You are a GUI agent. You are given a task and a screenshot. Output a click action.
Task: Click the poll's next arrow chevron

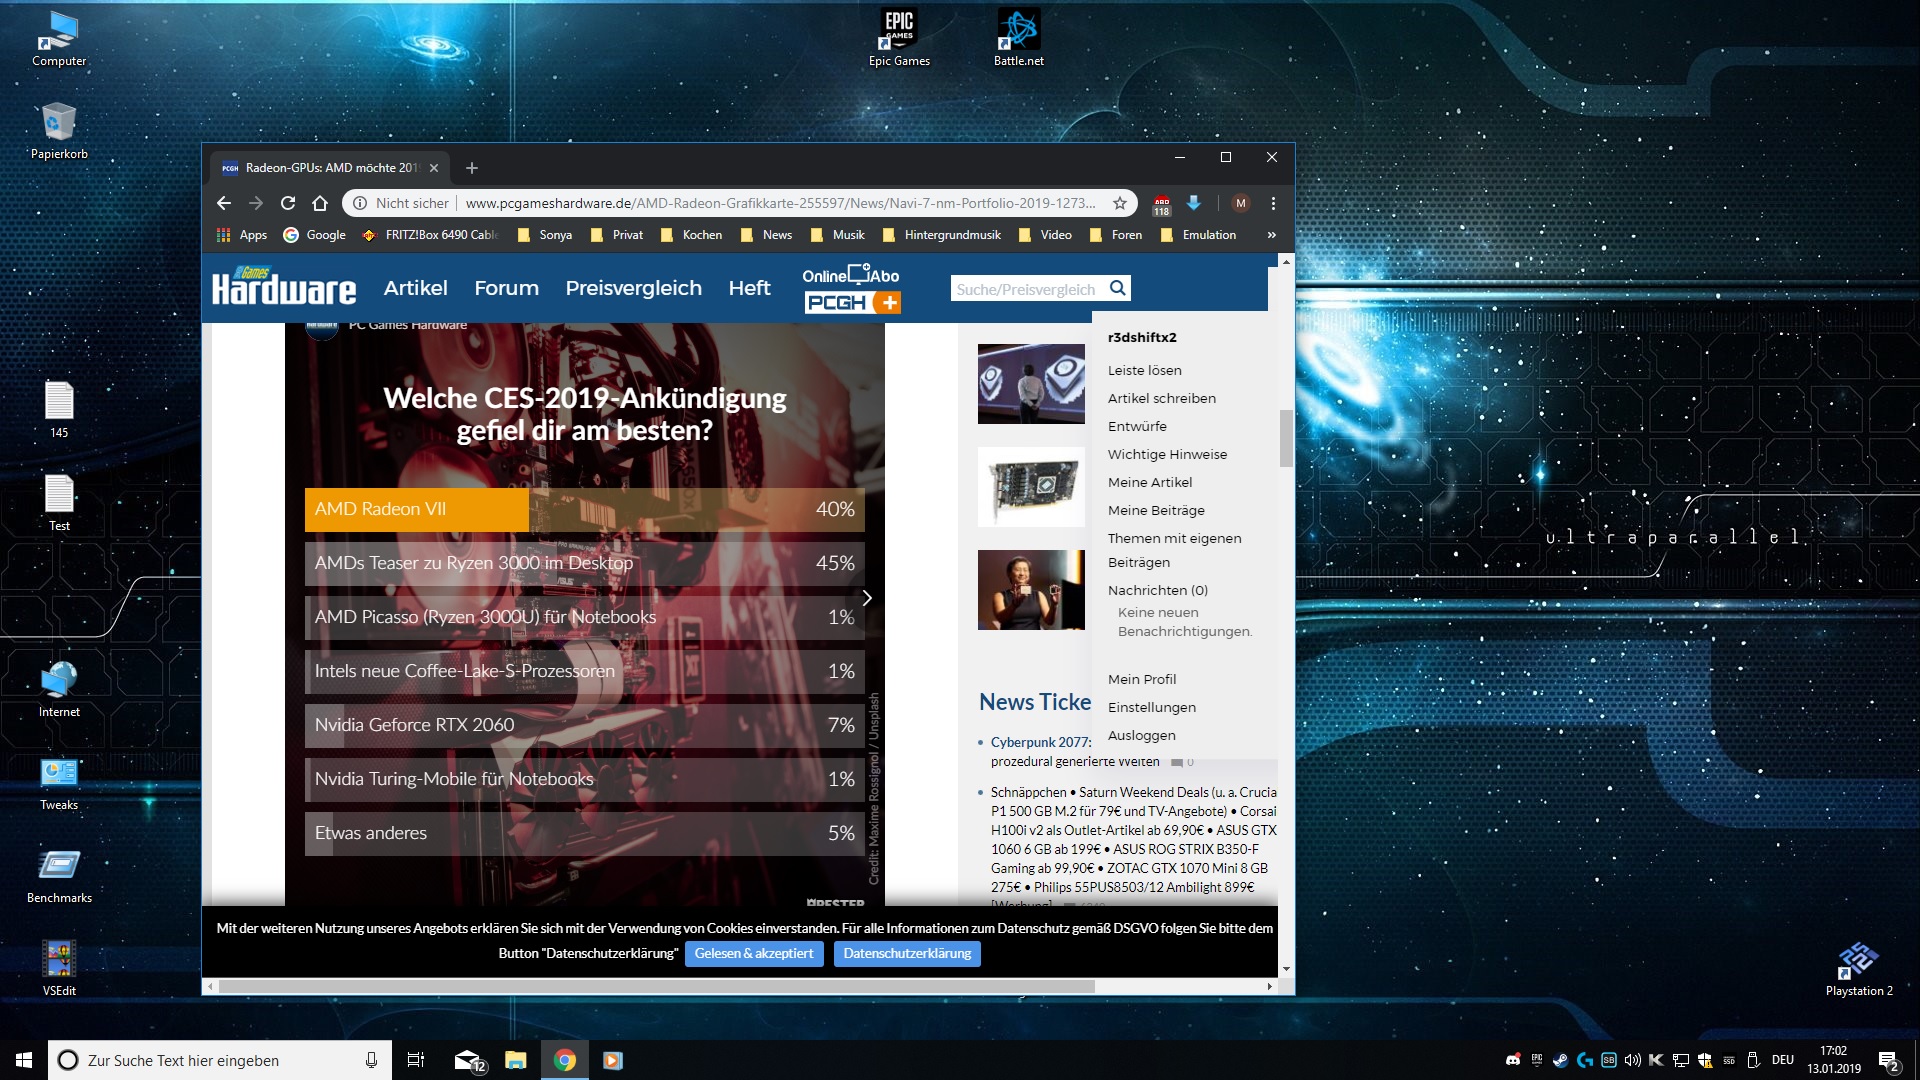867,598
